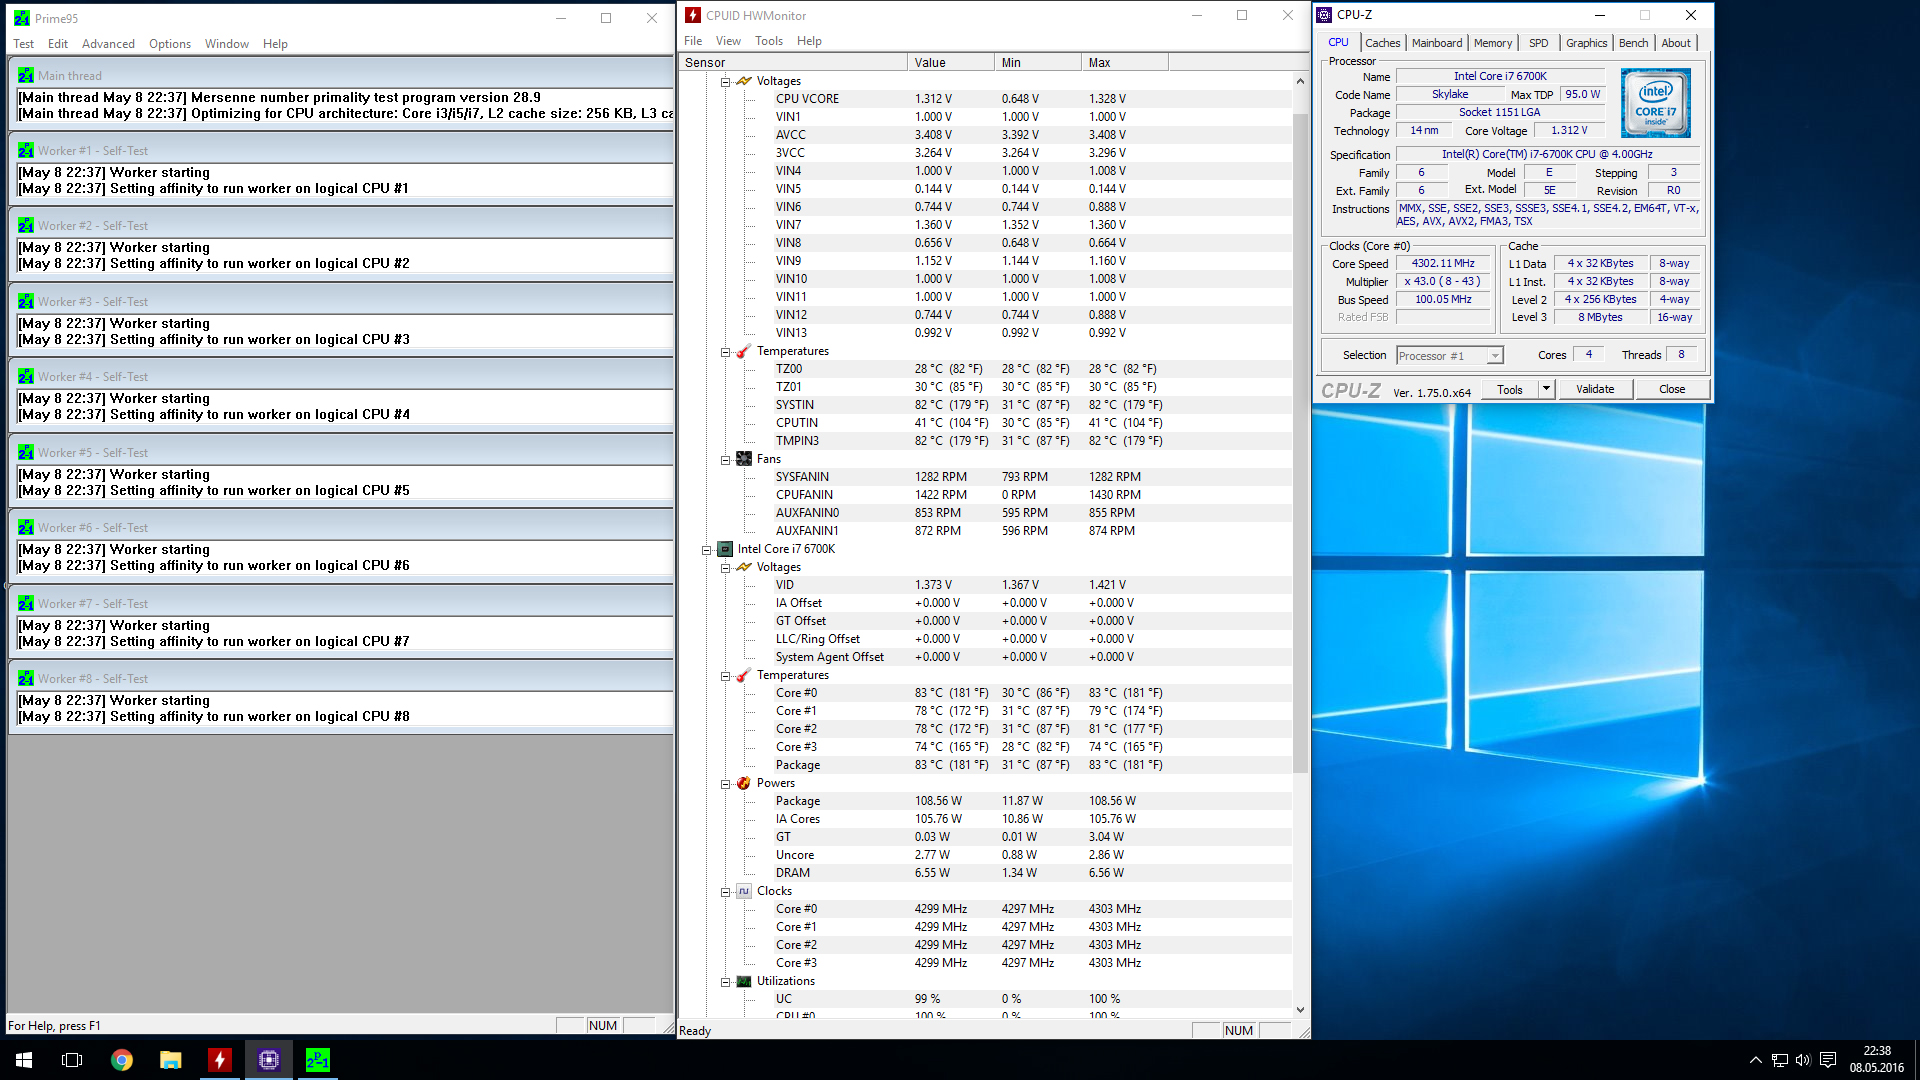Launch Google Chrome from the taskbar
The height and width of the screenshot is (1080, 1920).
(122, 1060)
